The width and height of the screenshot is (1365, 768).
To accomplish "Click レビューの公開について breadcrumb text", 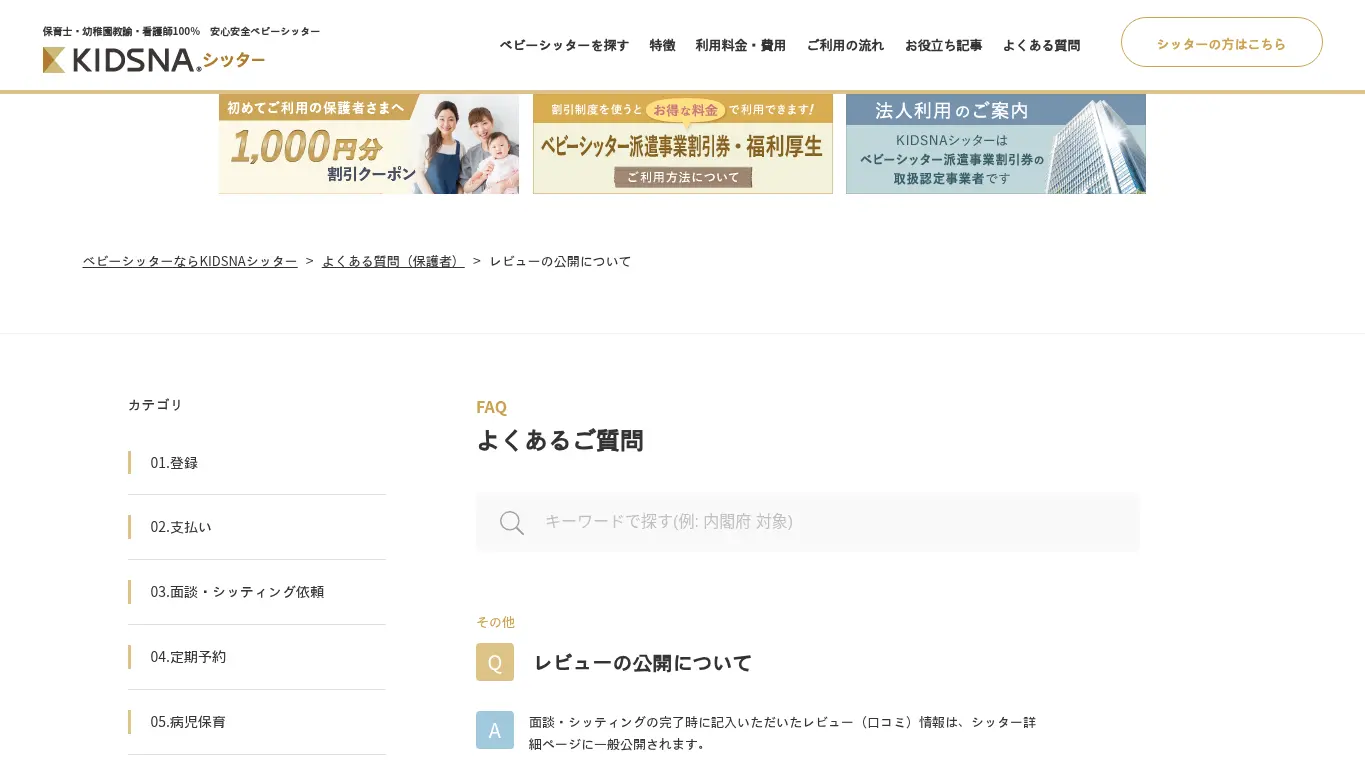I will pos(561,261).
